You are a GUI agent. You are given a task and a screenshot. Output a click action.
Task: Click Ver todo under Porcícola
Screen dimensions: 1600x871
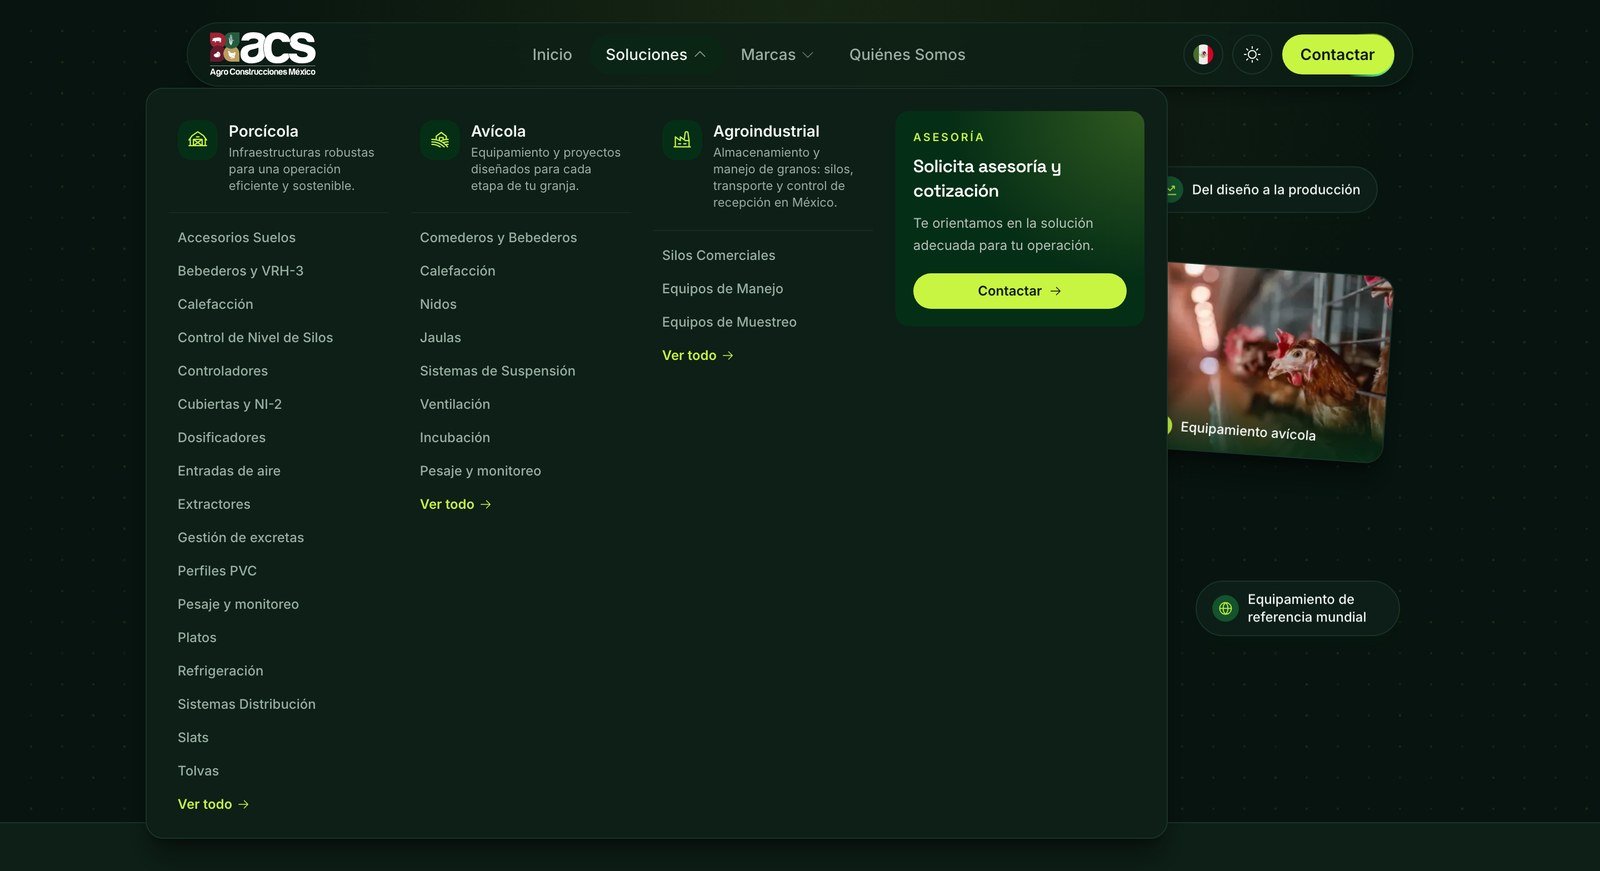point(213,804)
